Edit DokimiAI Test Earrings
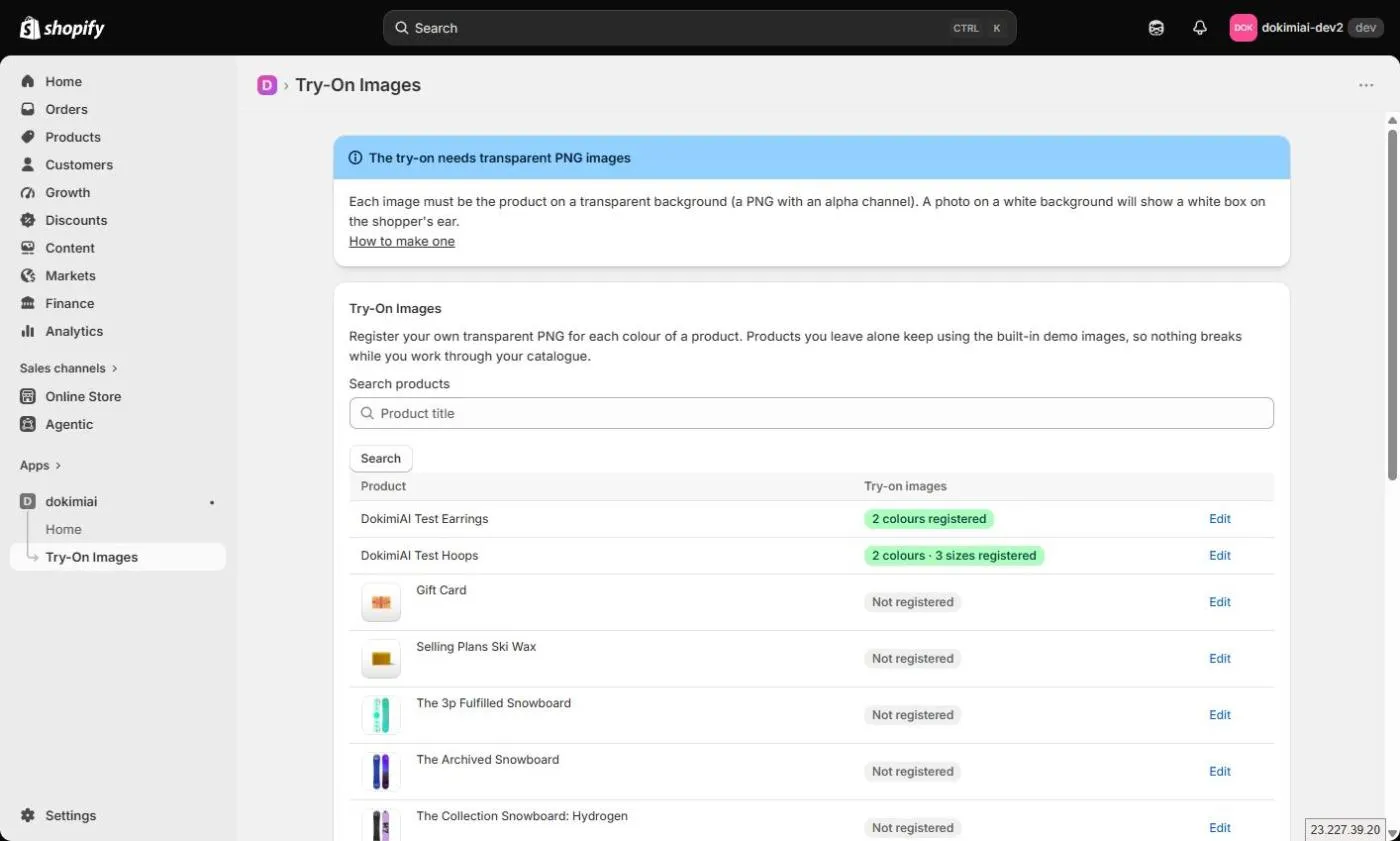The height and width of the screenshot is (841, 1400). 1220,519
